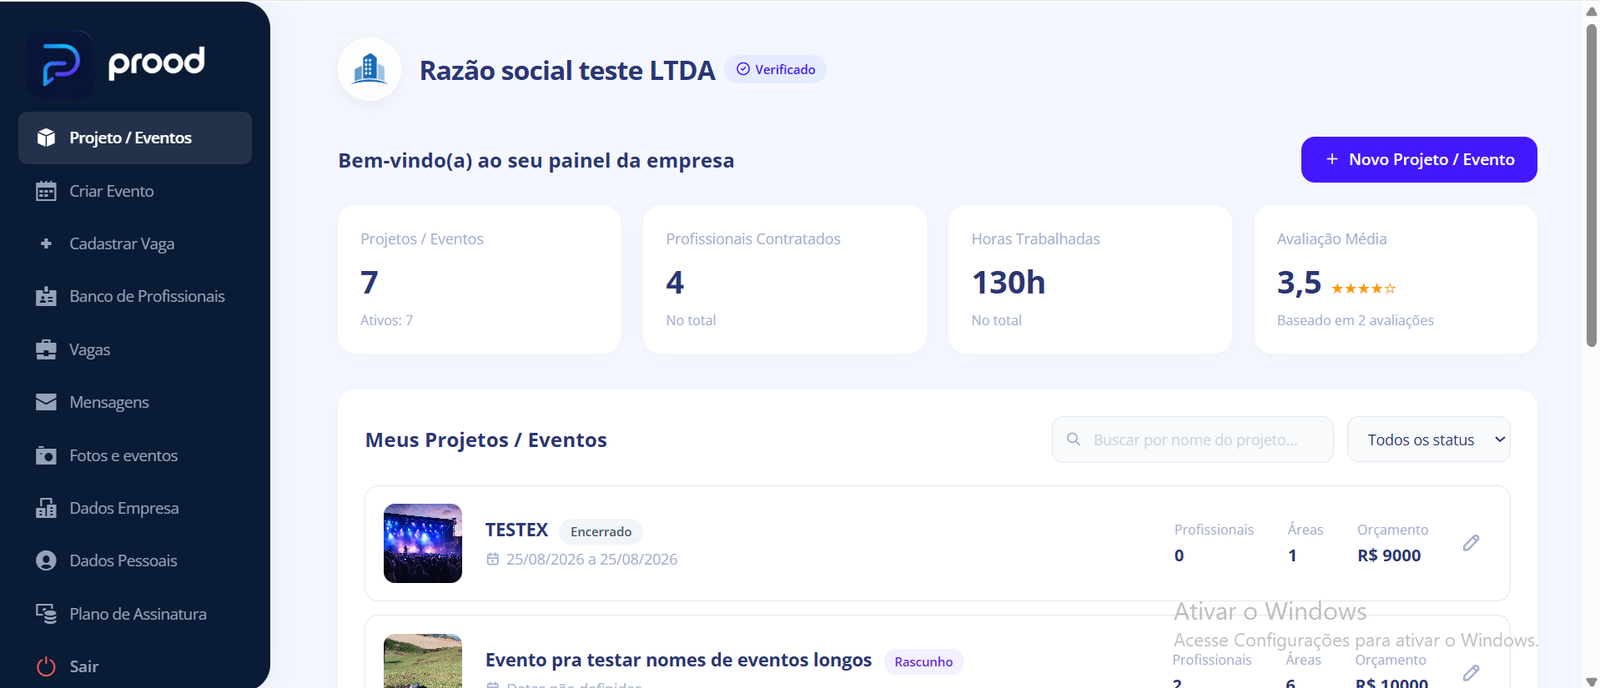This screenshot has height=688, width=1600.
Task: Click the subscription icon beside Plano de Assinatura
Action: point(46,613)
